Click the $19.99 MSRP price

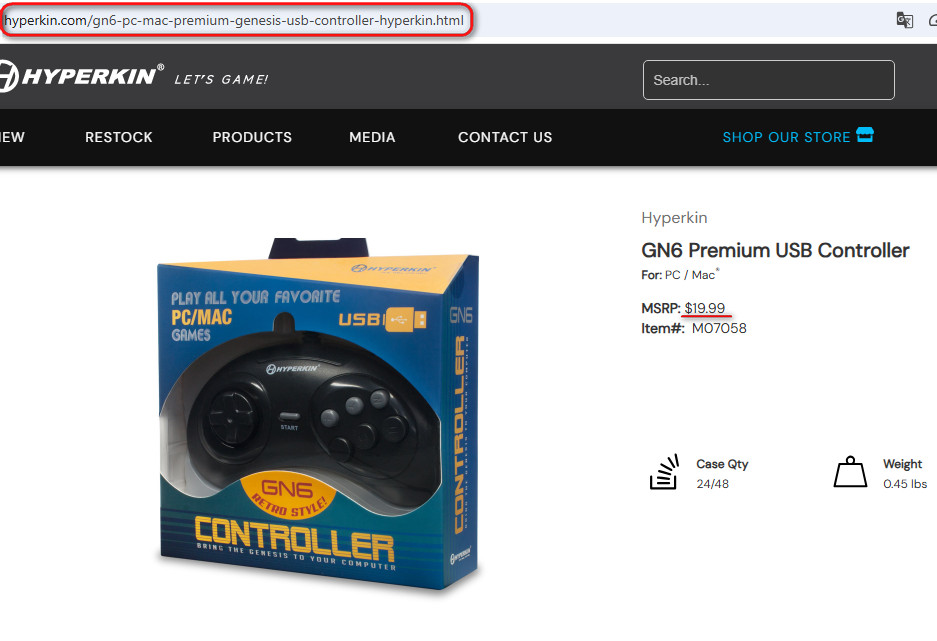[x=705, y=308]
